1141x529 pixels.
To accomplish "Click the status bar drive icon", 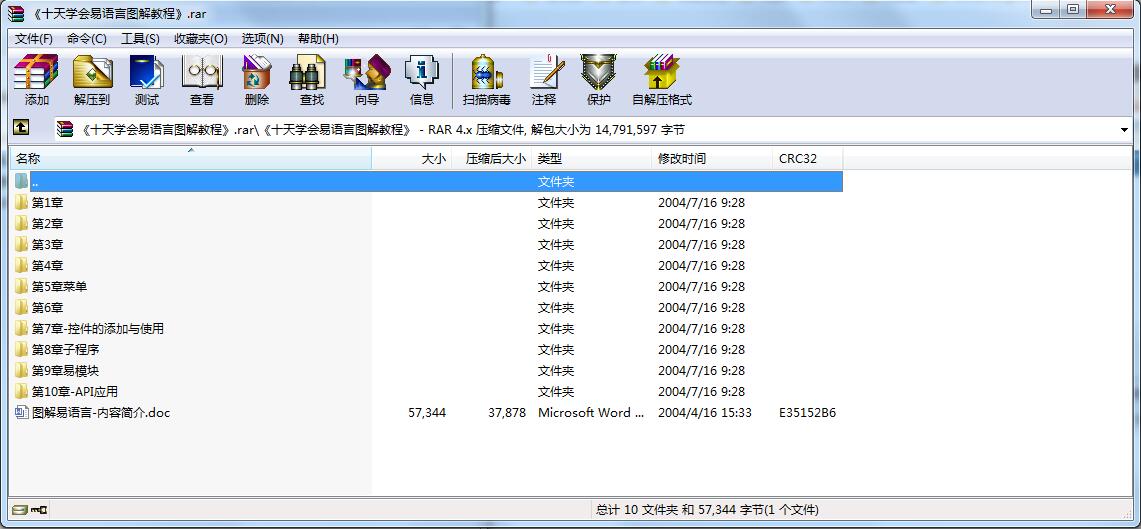I will pyautogui.click(x=20, y=510).
